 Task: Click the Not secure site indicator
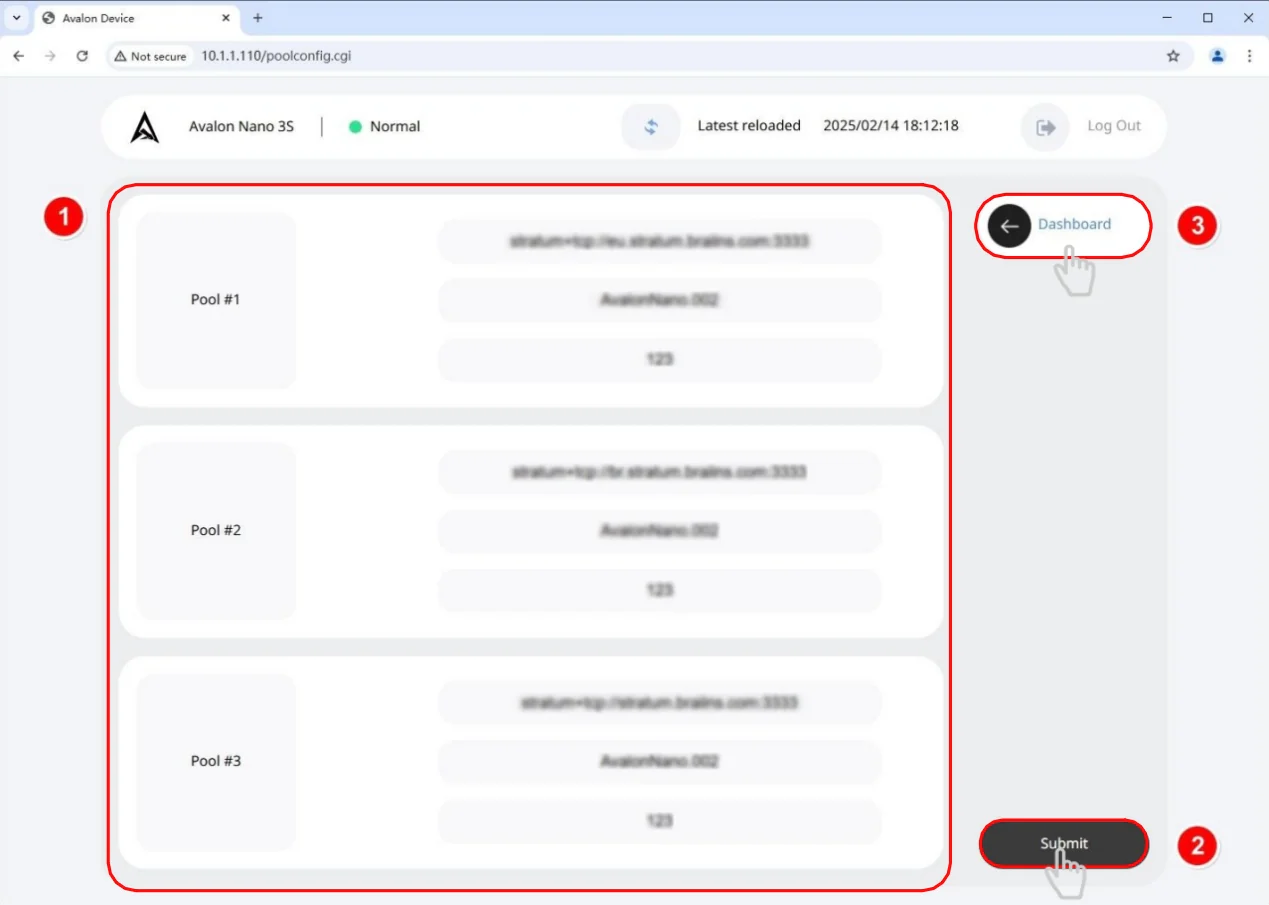click(x=150, y=56)
